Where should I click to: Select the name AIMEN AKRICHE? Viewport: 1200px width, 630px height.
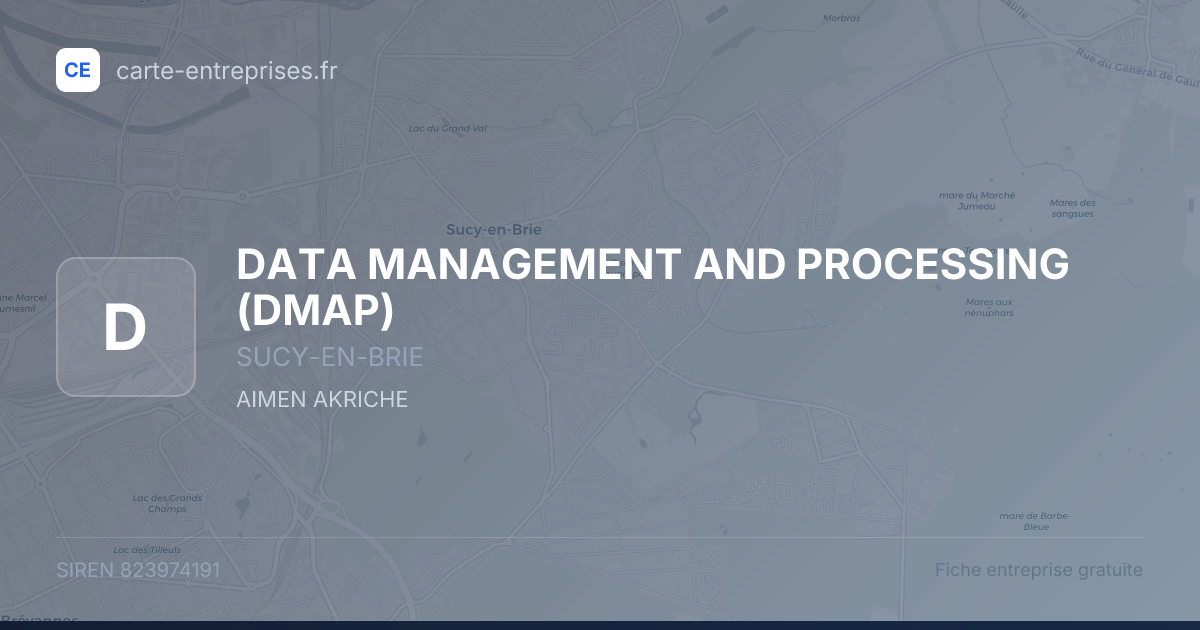tap(322, 399)
